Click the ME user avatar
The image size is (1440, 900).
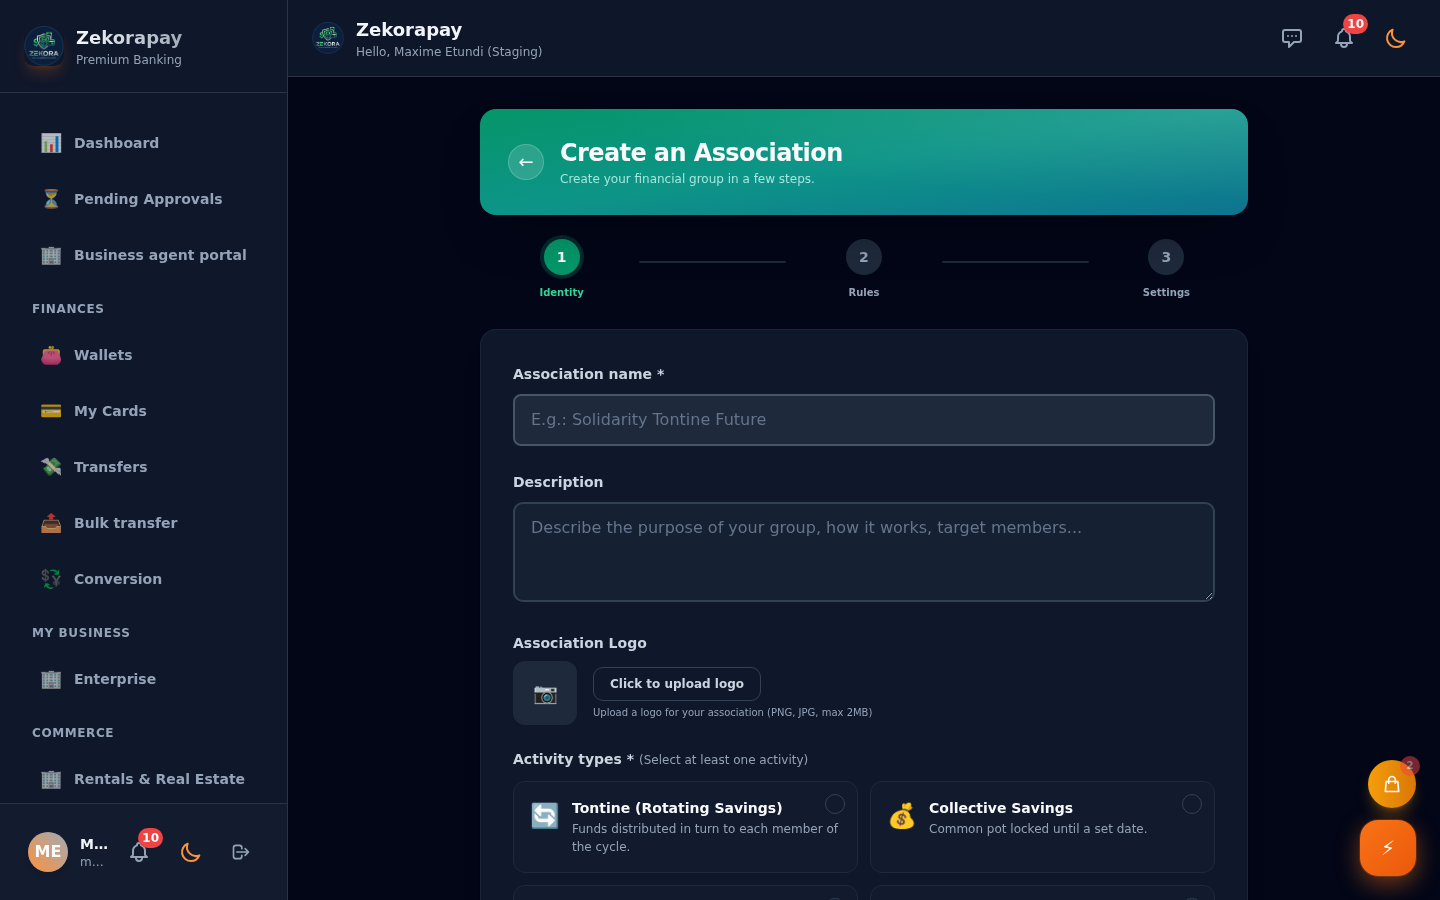[x=48, y=852]
